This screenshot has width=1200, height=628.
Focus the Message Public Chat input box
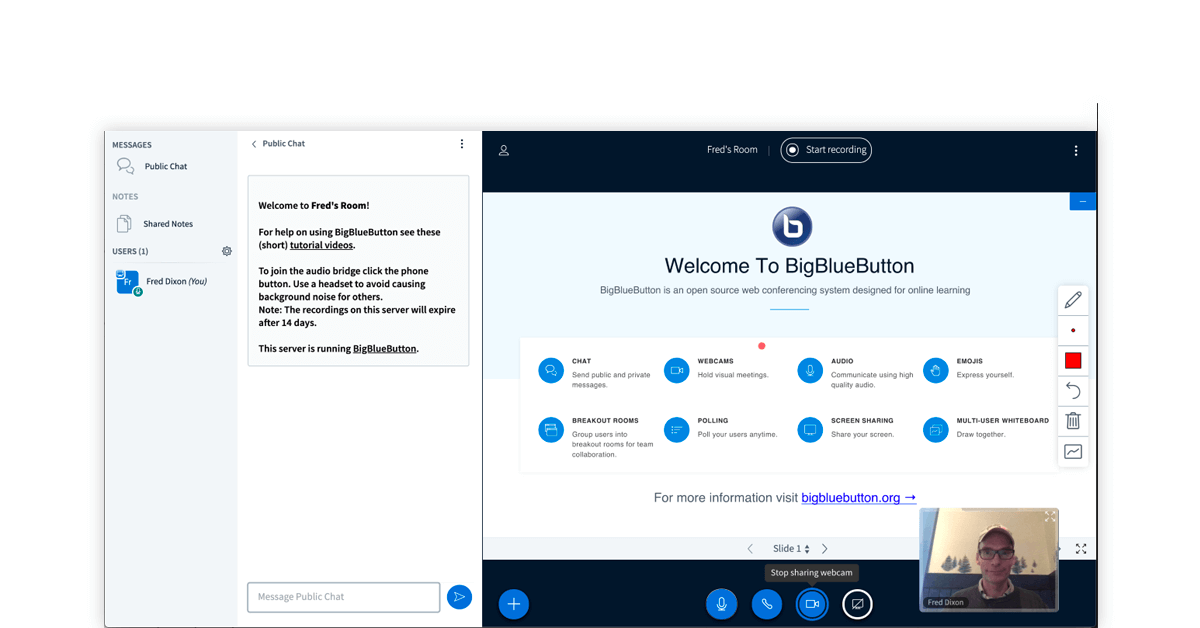[x=344, y=597]
